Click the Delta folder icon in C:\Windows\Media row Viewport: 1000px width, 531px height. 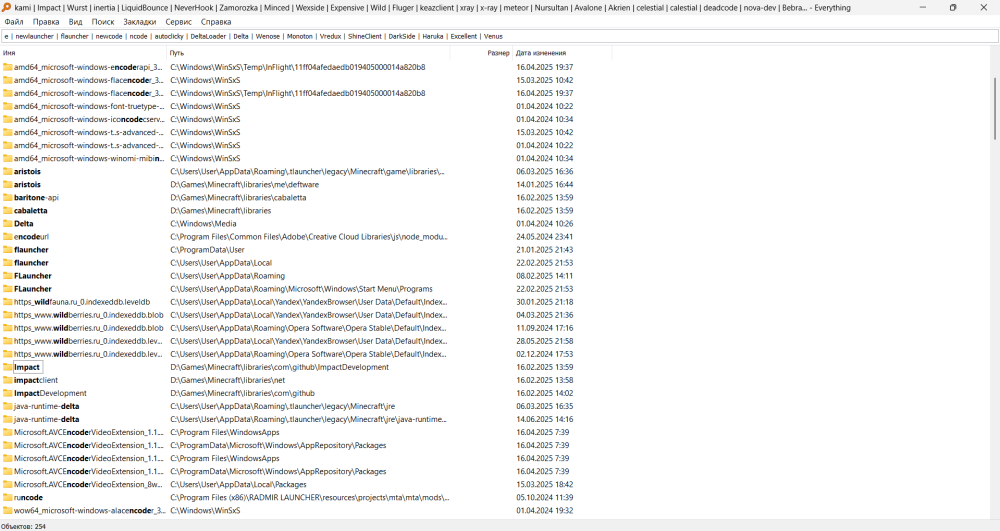click(8, 224)
